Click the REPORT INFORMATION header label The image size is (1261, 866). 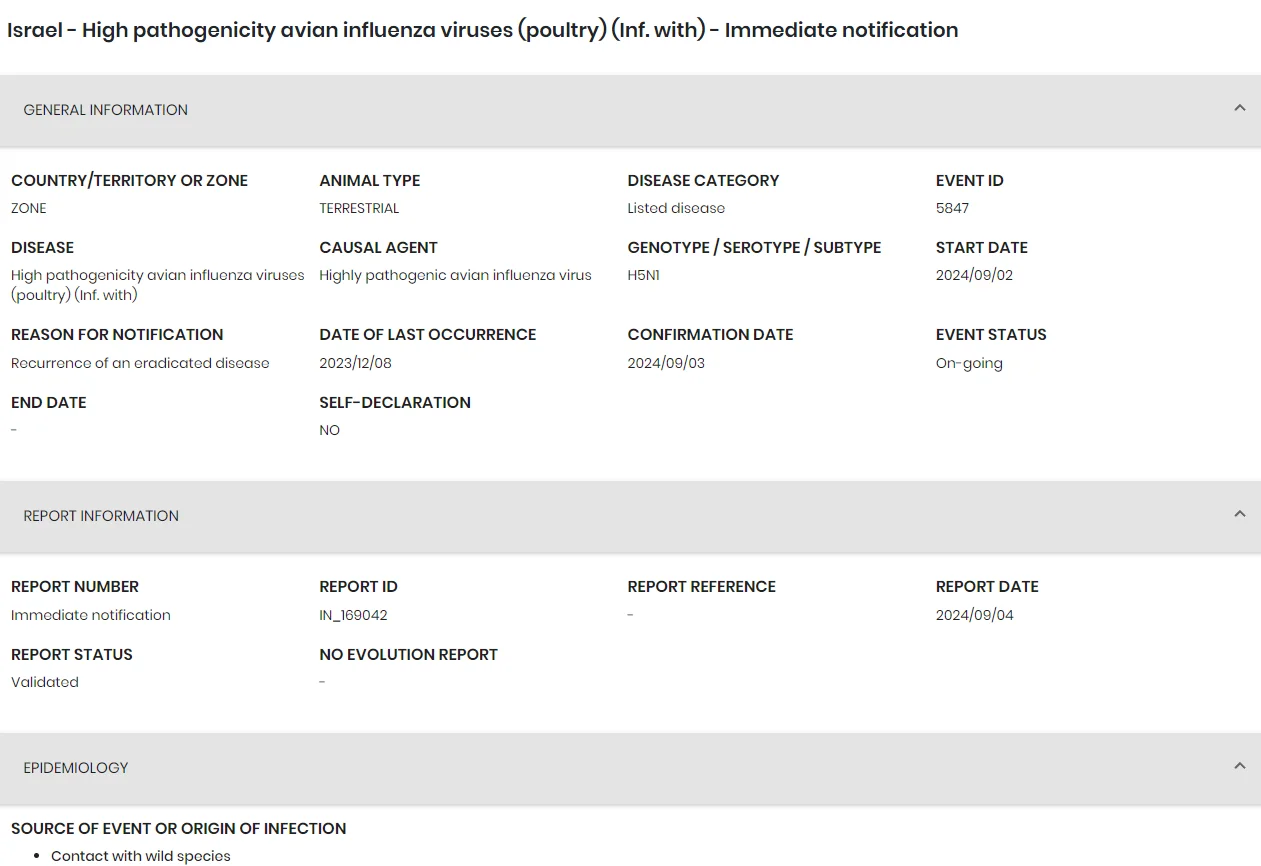(x=101, y=516)
